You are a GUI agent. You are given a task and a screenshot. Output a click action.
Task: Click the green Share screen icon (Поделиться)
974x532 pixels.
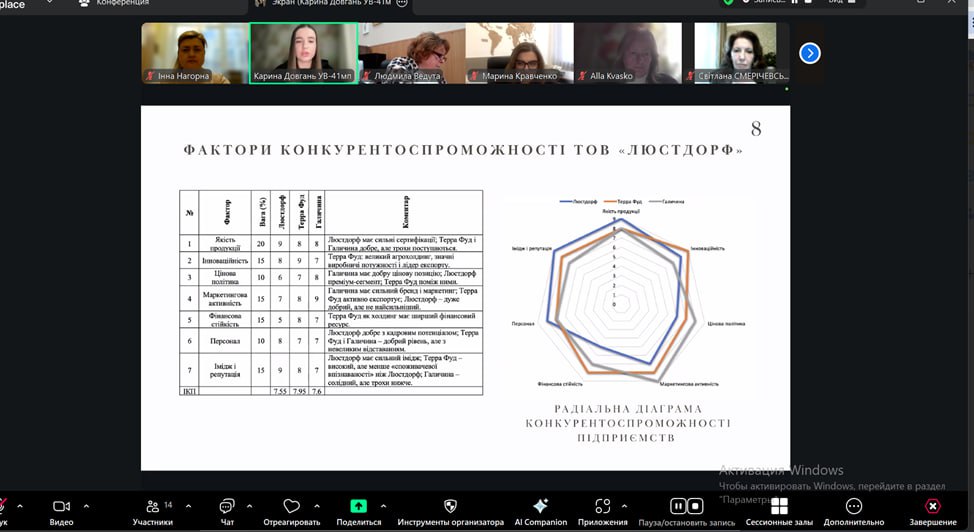click(x=359, y=507)
